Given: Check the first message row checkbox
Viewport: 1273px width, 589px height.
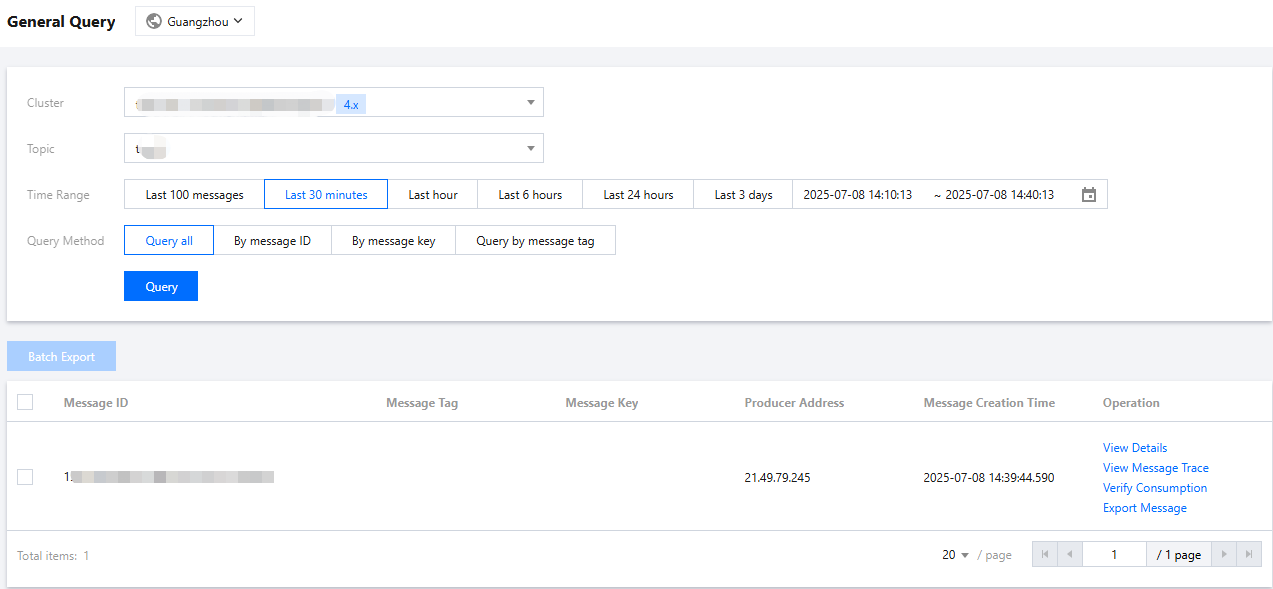Looking at the screenshot, I should click(x=25, y=477).
